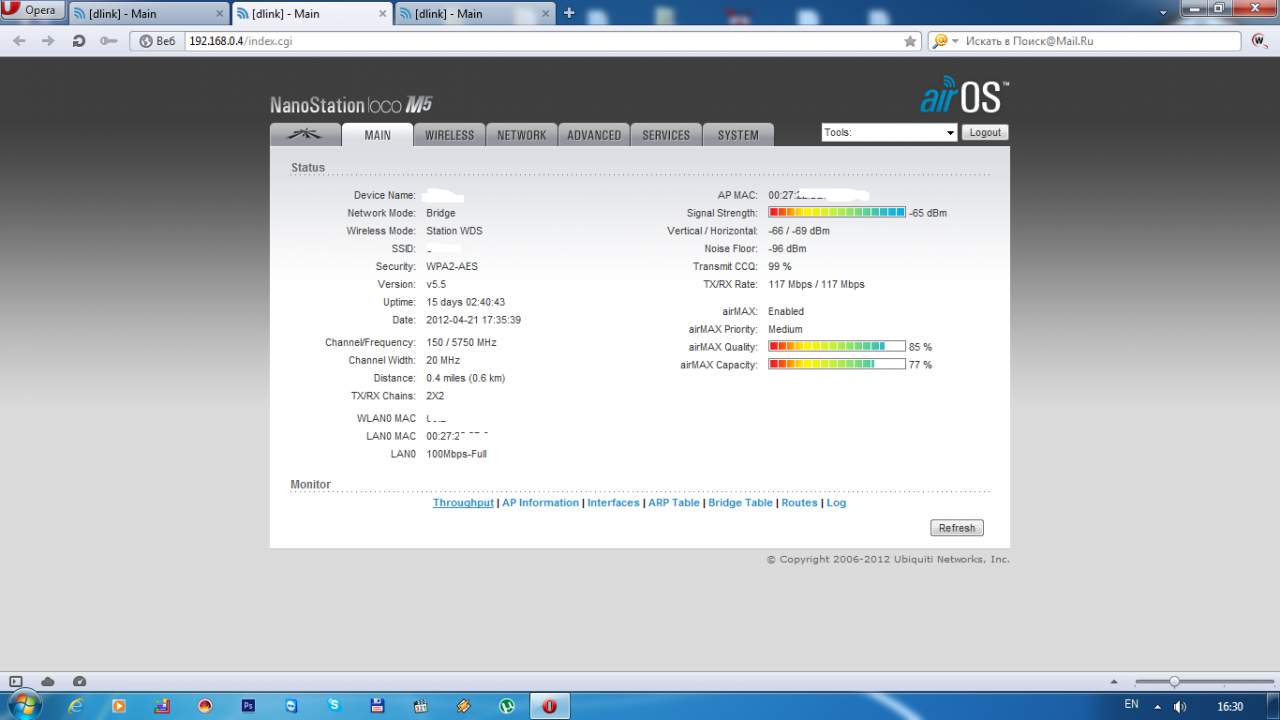This screenshot has height=720, width=1280.
Task: Click the EN language indicator in the tray
Action: 1131,705
